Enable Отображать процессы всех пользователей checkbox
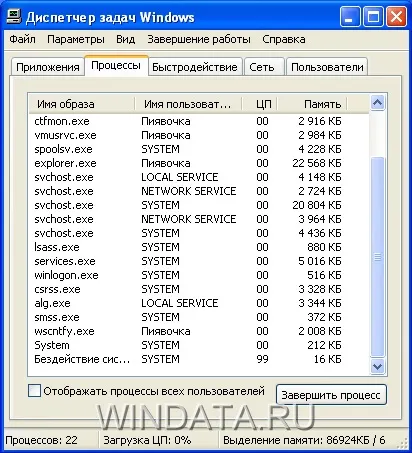Image resolution: width=412 pixels, height=453 pixels. [35, 391]
